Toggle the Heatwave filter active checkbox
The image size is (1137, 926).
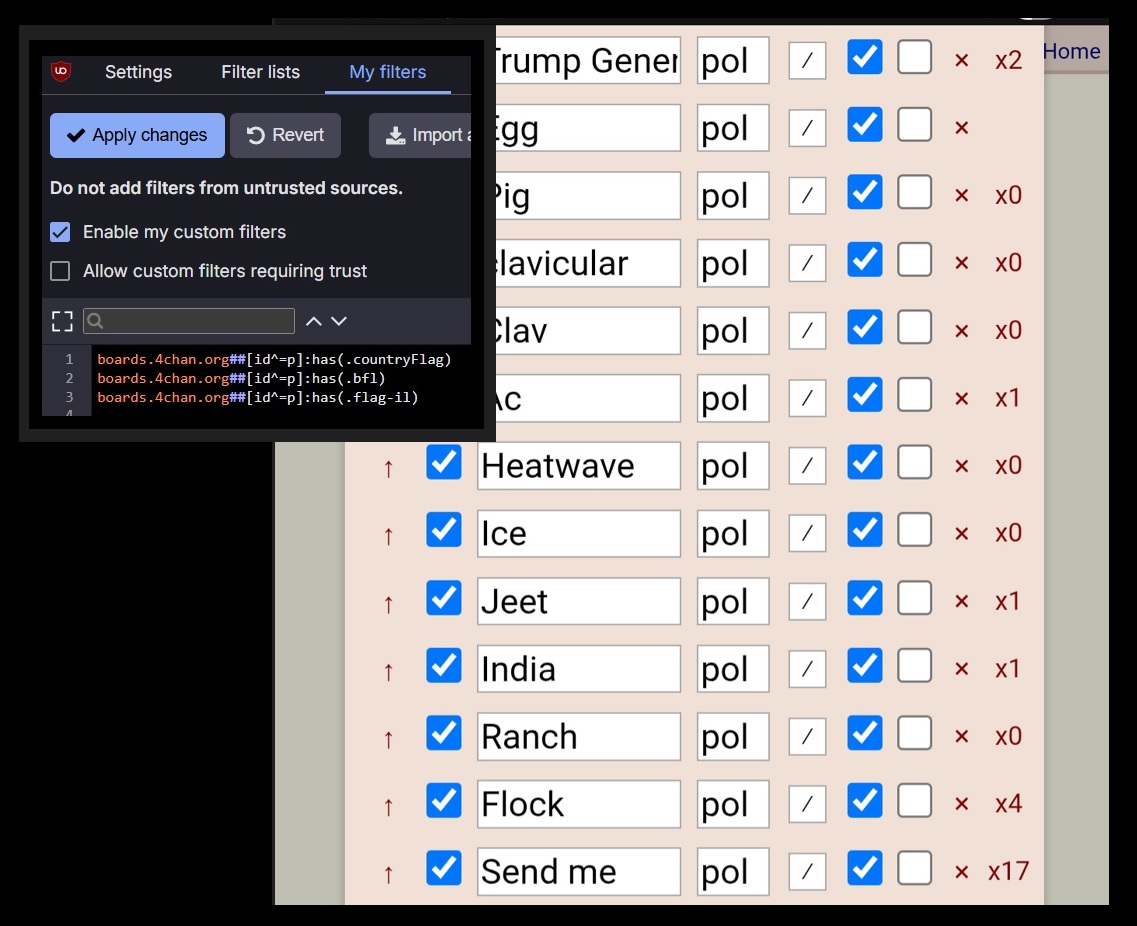tap(444, 463)
